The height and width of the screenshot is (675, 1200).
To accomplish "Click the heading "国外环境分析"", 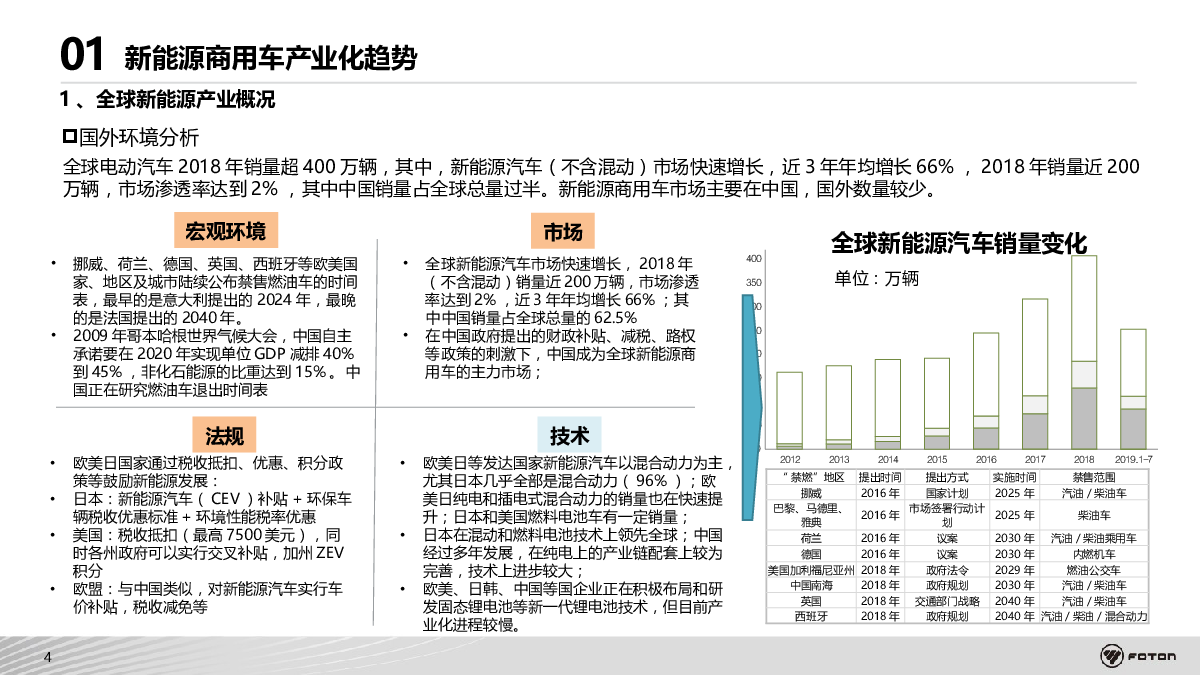I will click(131, 136).
